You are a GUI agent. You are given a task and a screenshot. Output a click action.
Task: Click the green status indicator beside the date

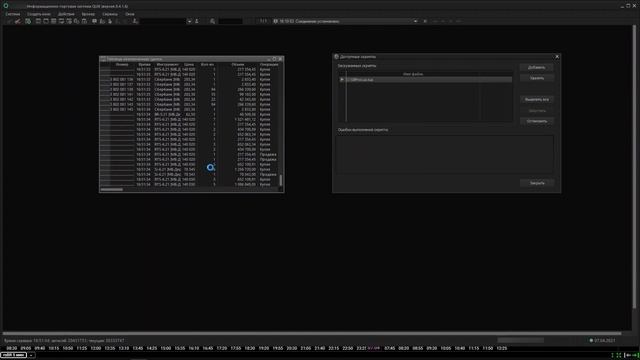click(x=591, y=340)
